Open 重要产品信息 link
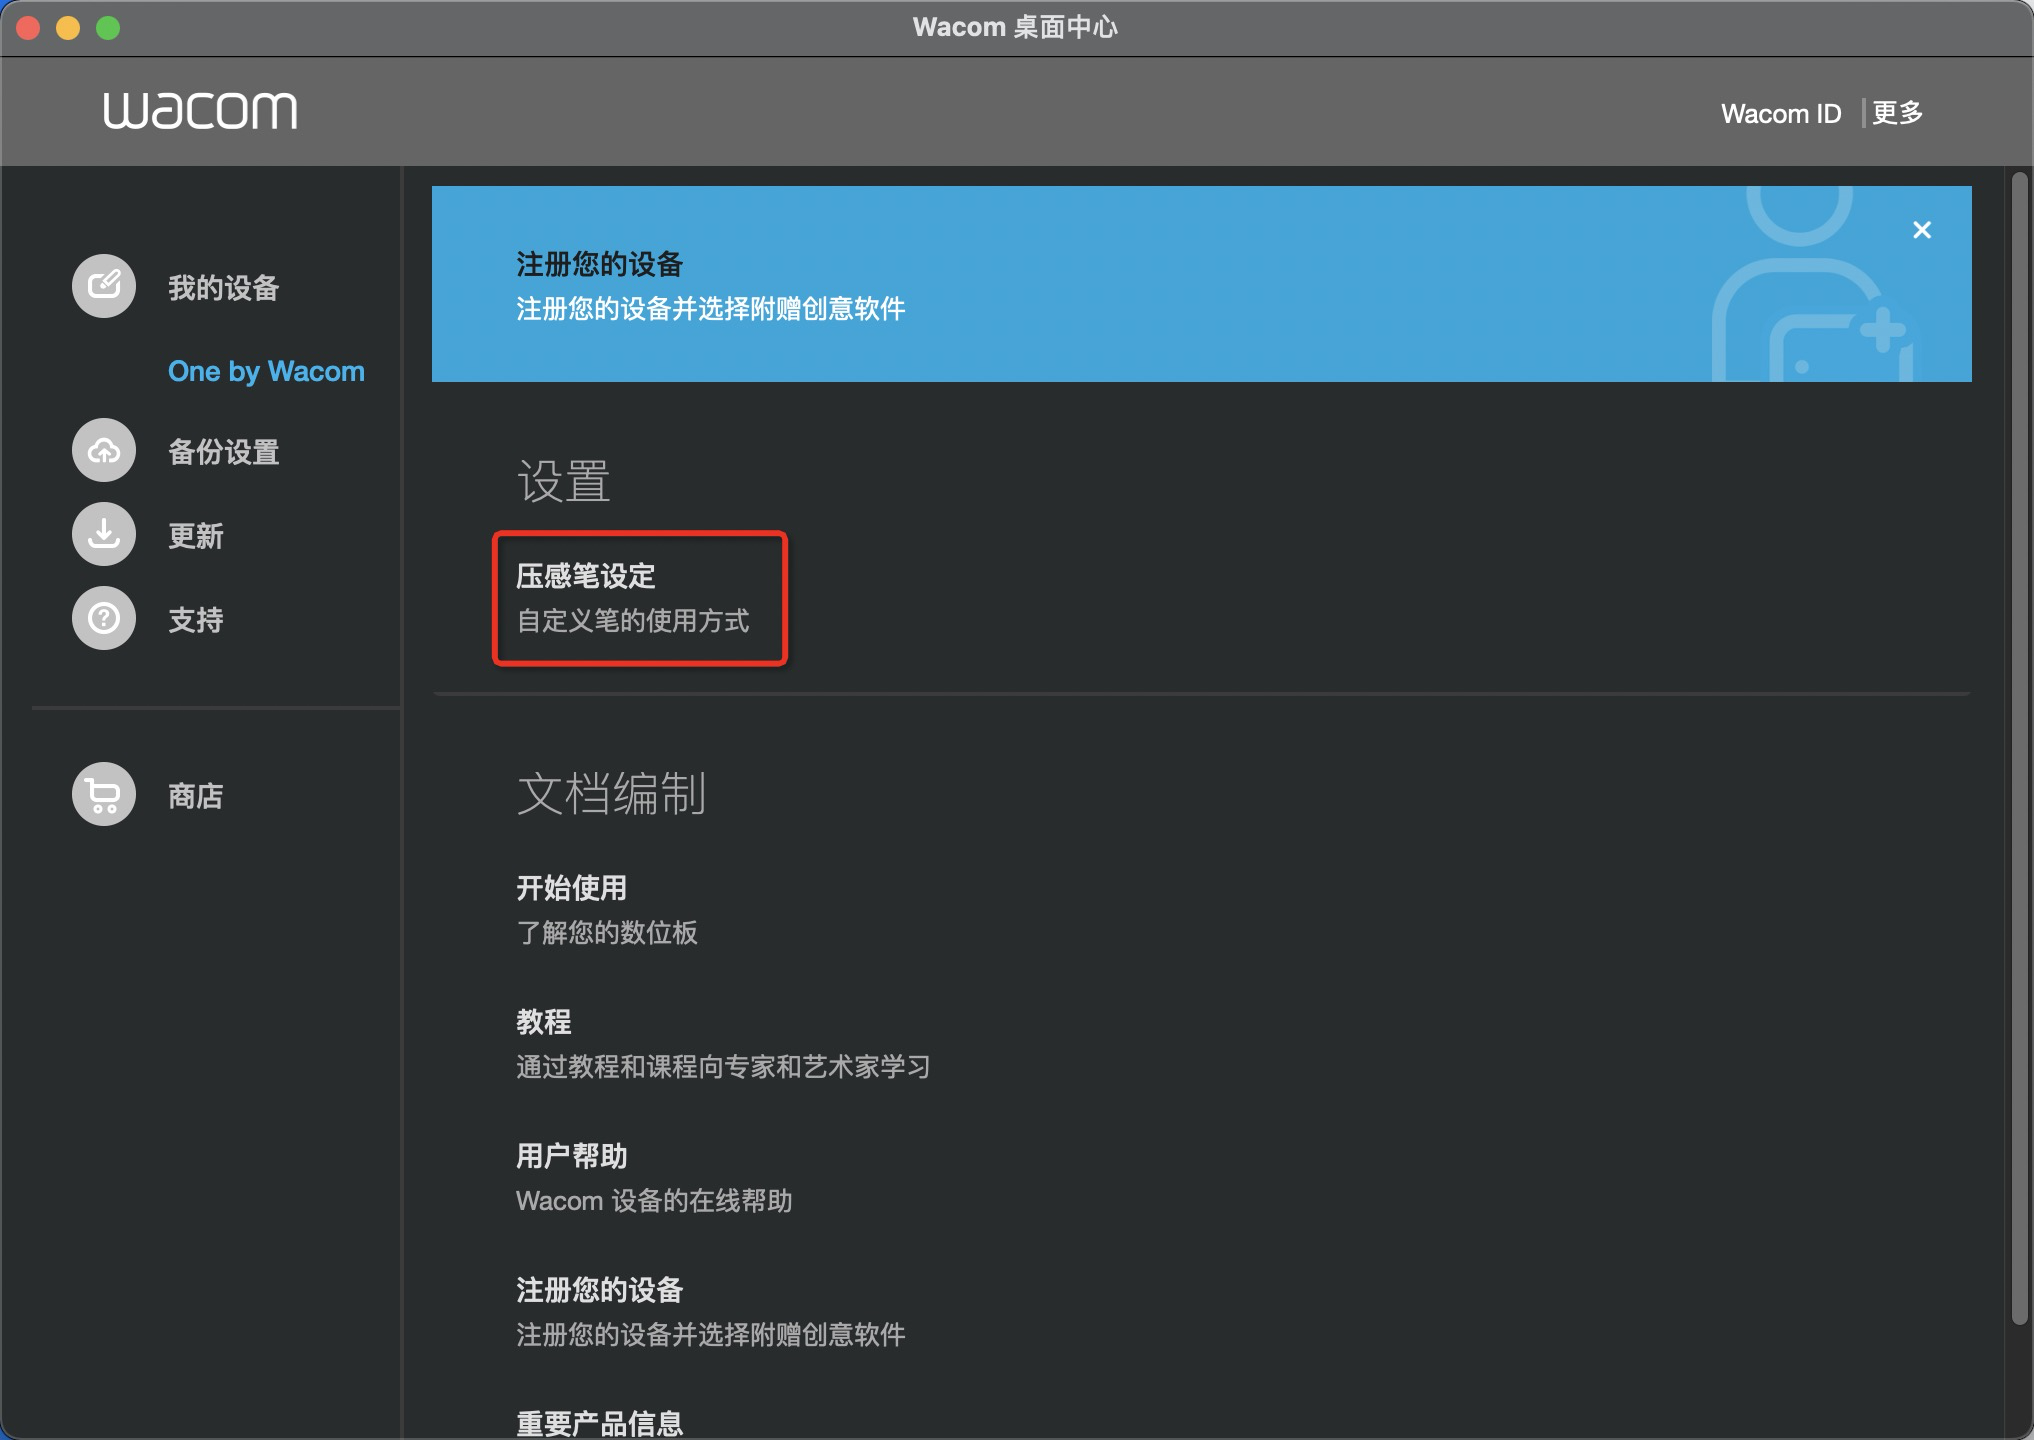The height and width of the screenshot is (1440, 2034). coord(600,1423)
